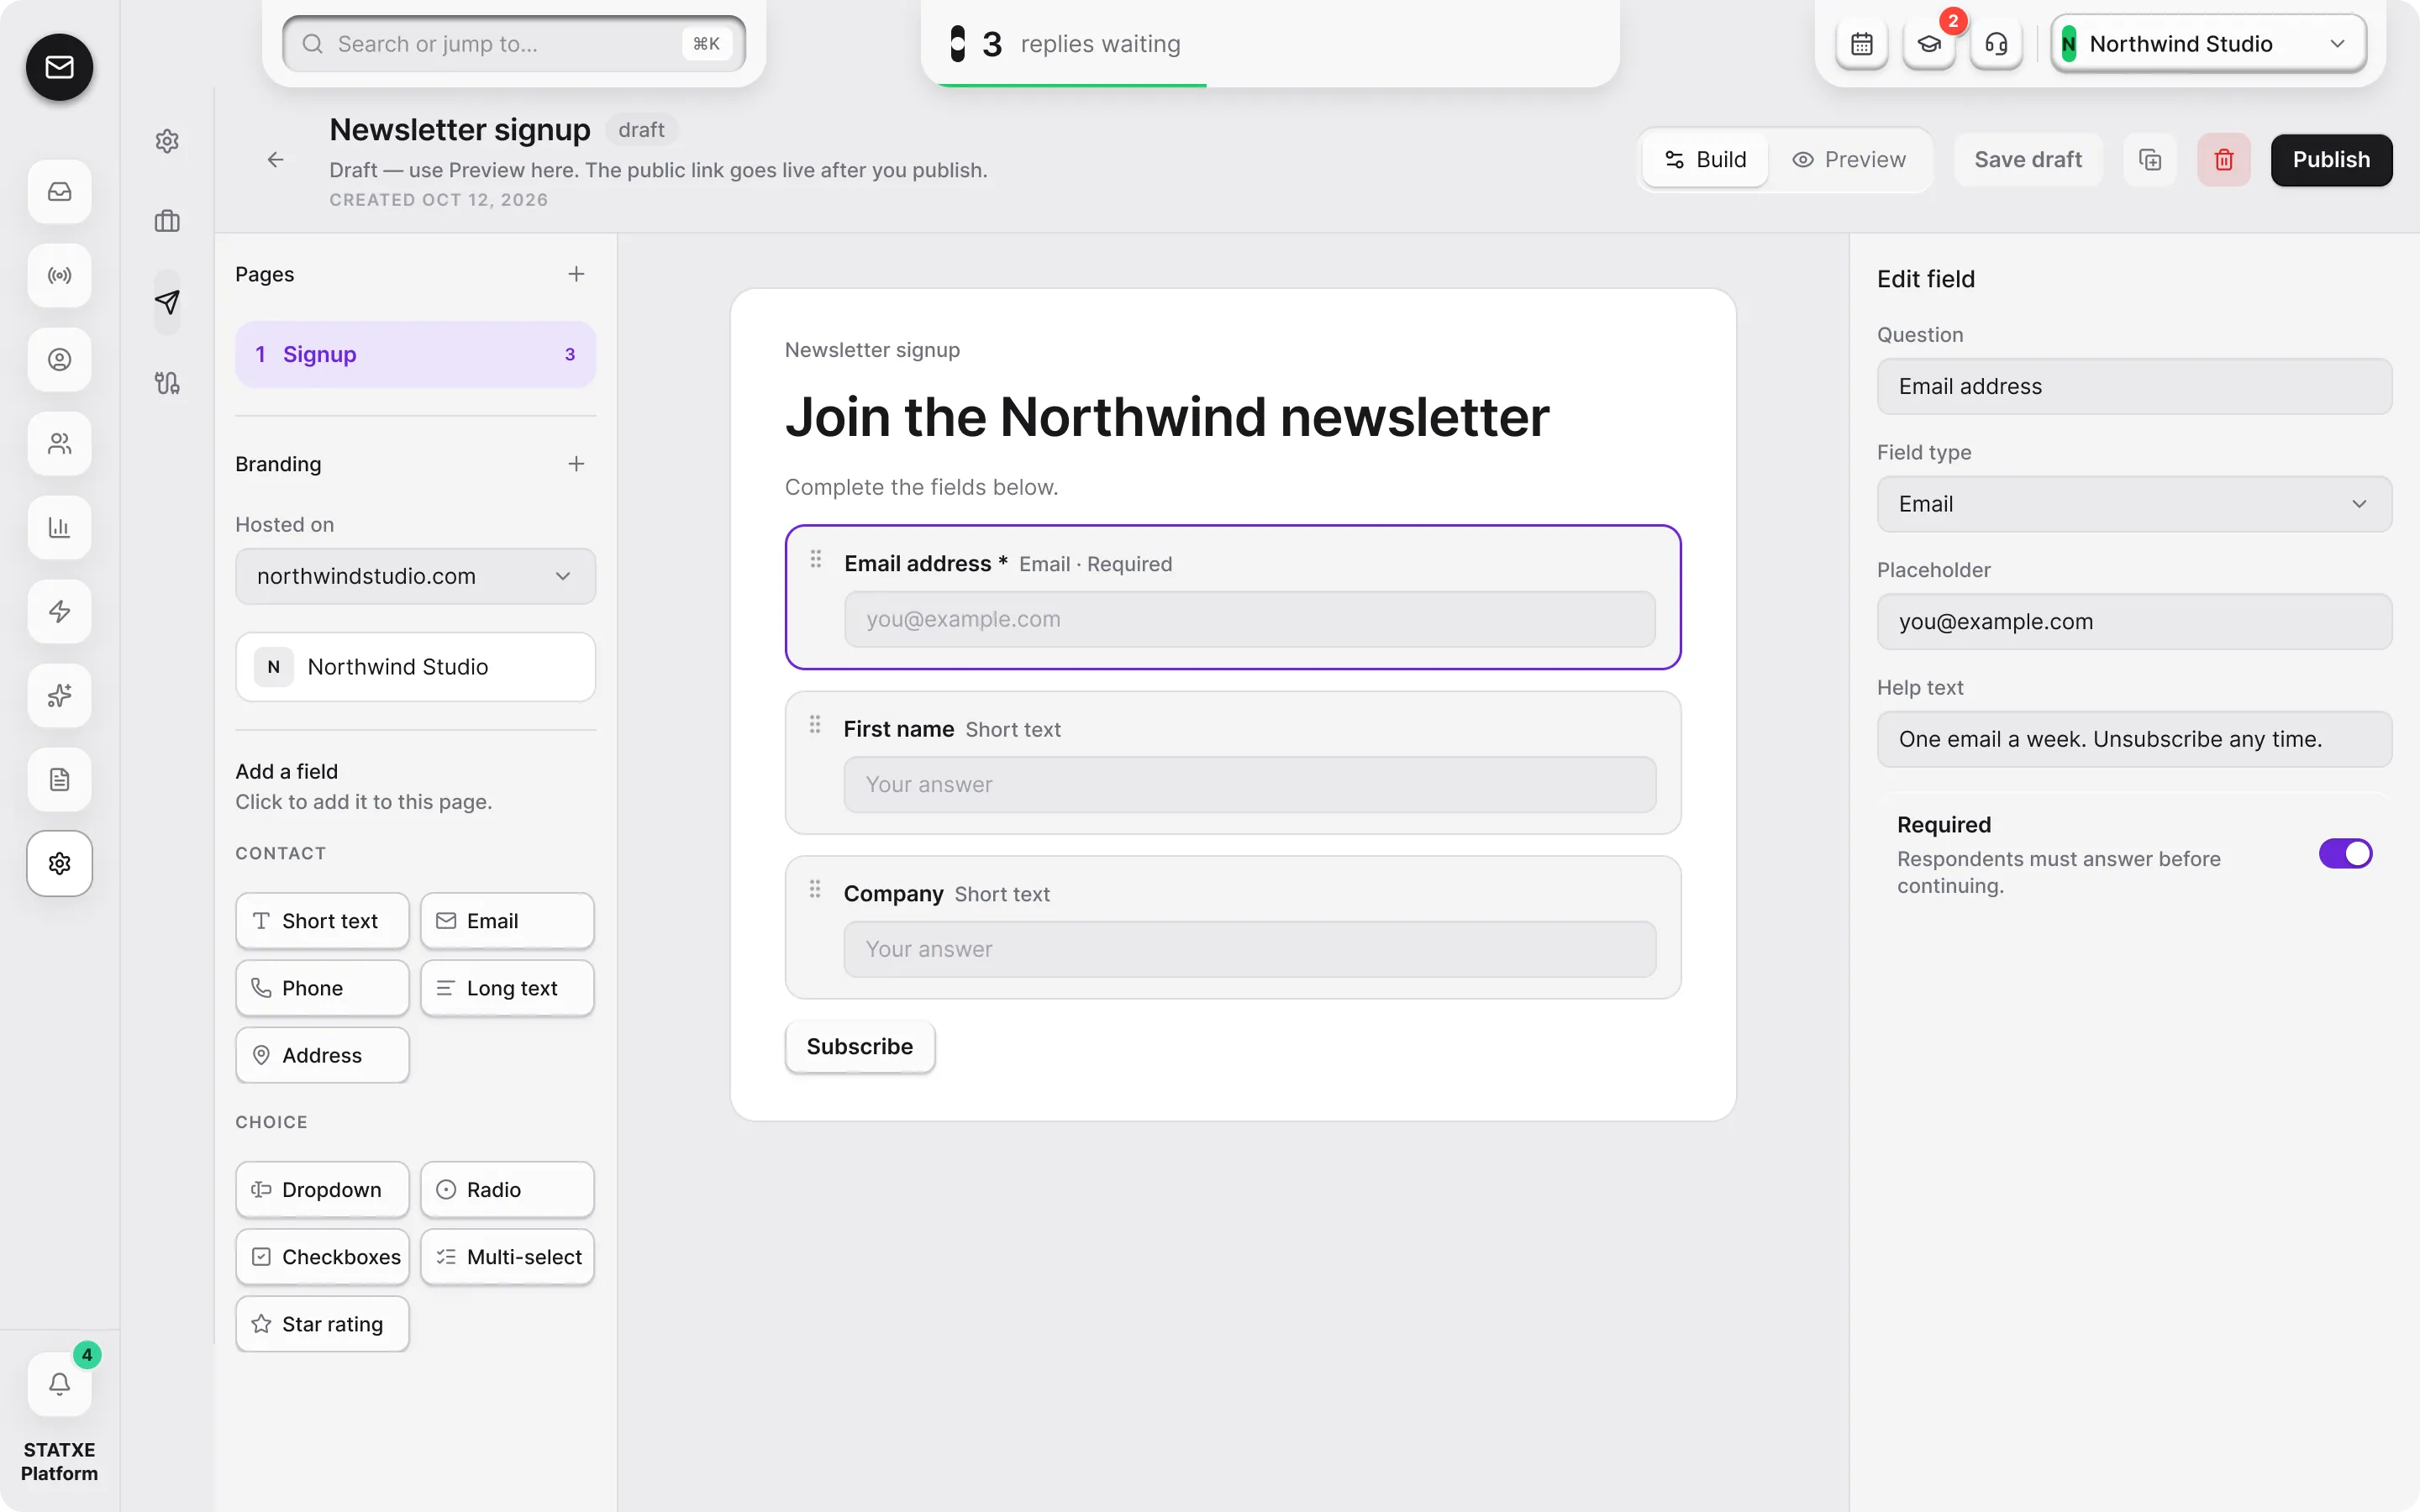Add a Dropdown choice field
Screen dimensions: 2420x1512
pyautogui.click(x=322, y=1190)
